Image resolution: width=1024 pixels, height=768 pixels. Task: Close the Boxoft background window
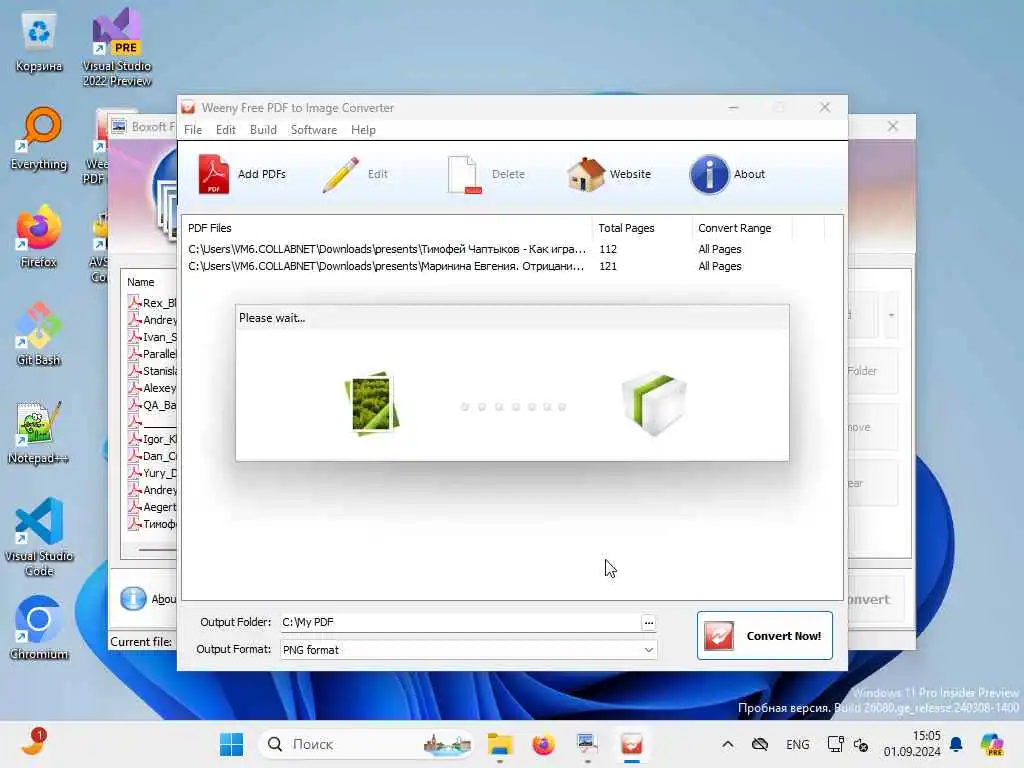coord(893,126)
